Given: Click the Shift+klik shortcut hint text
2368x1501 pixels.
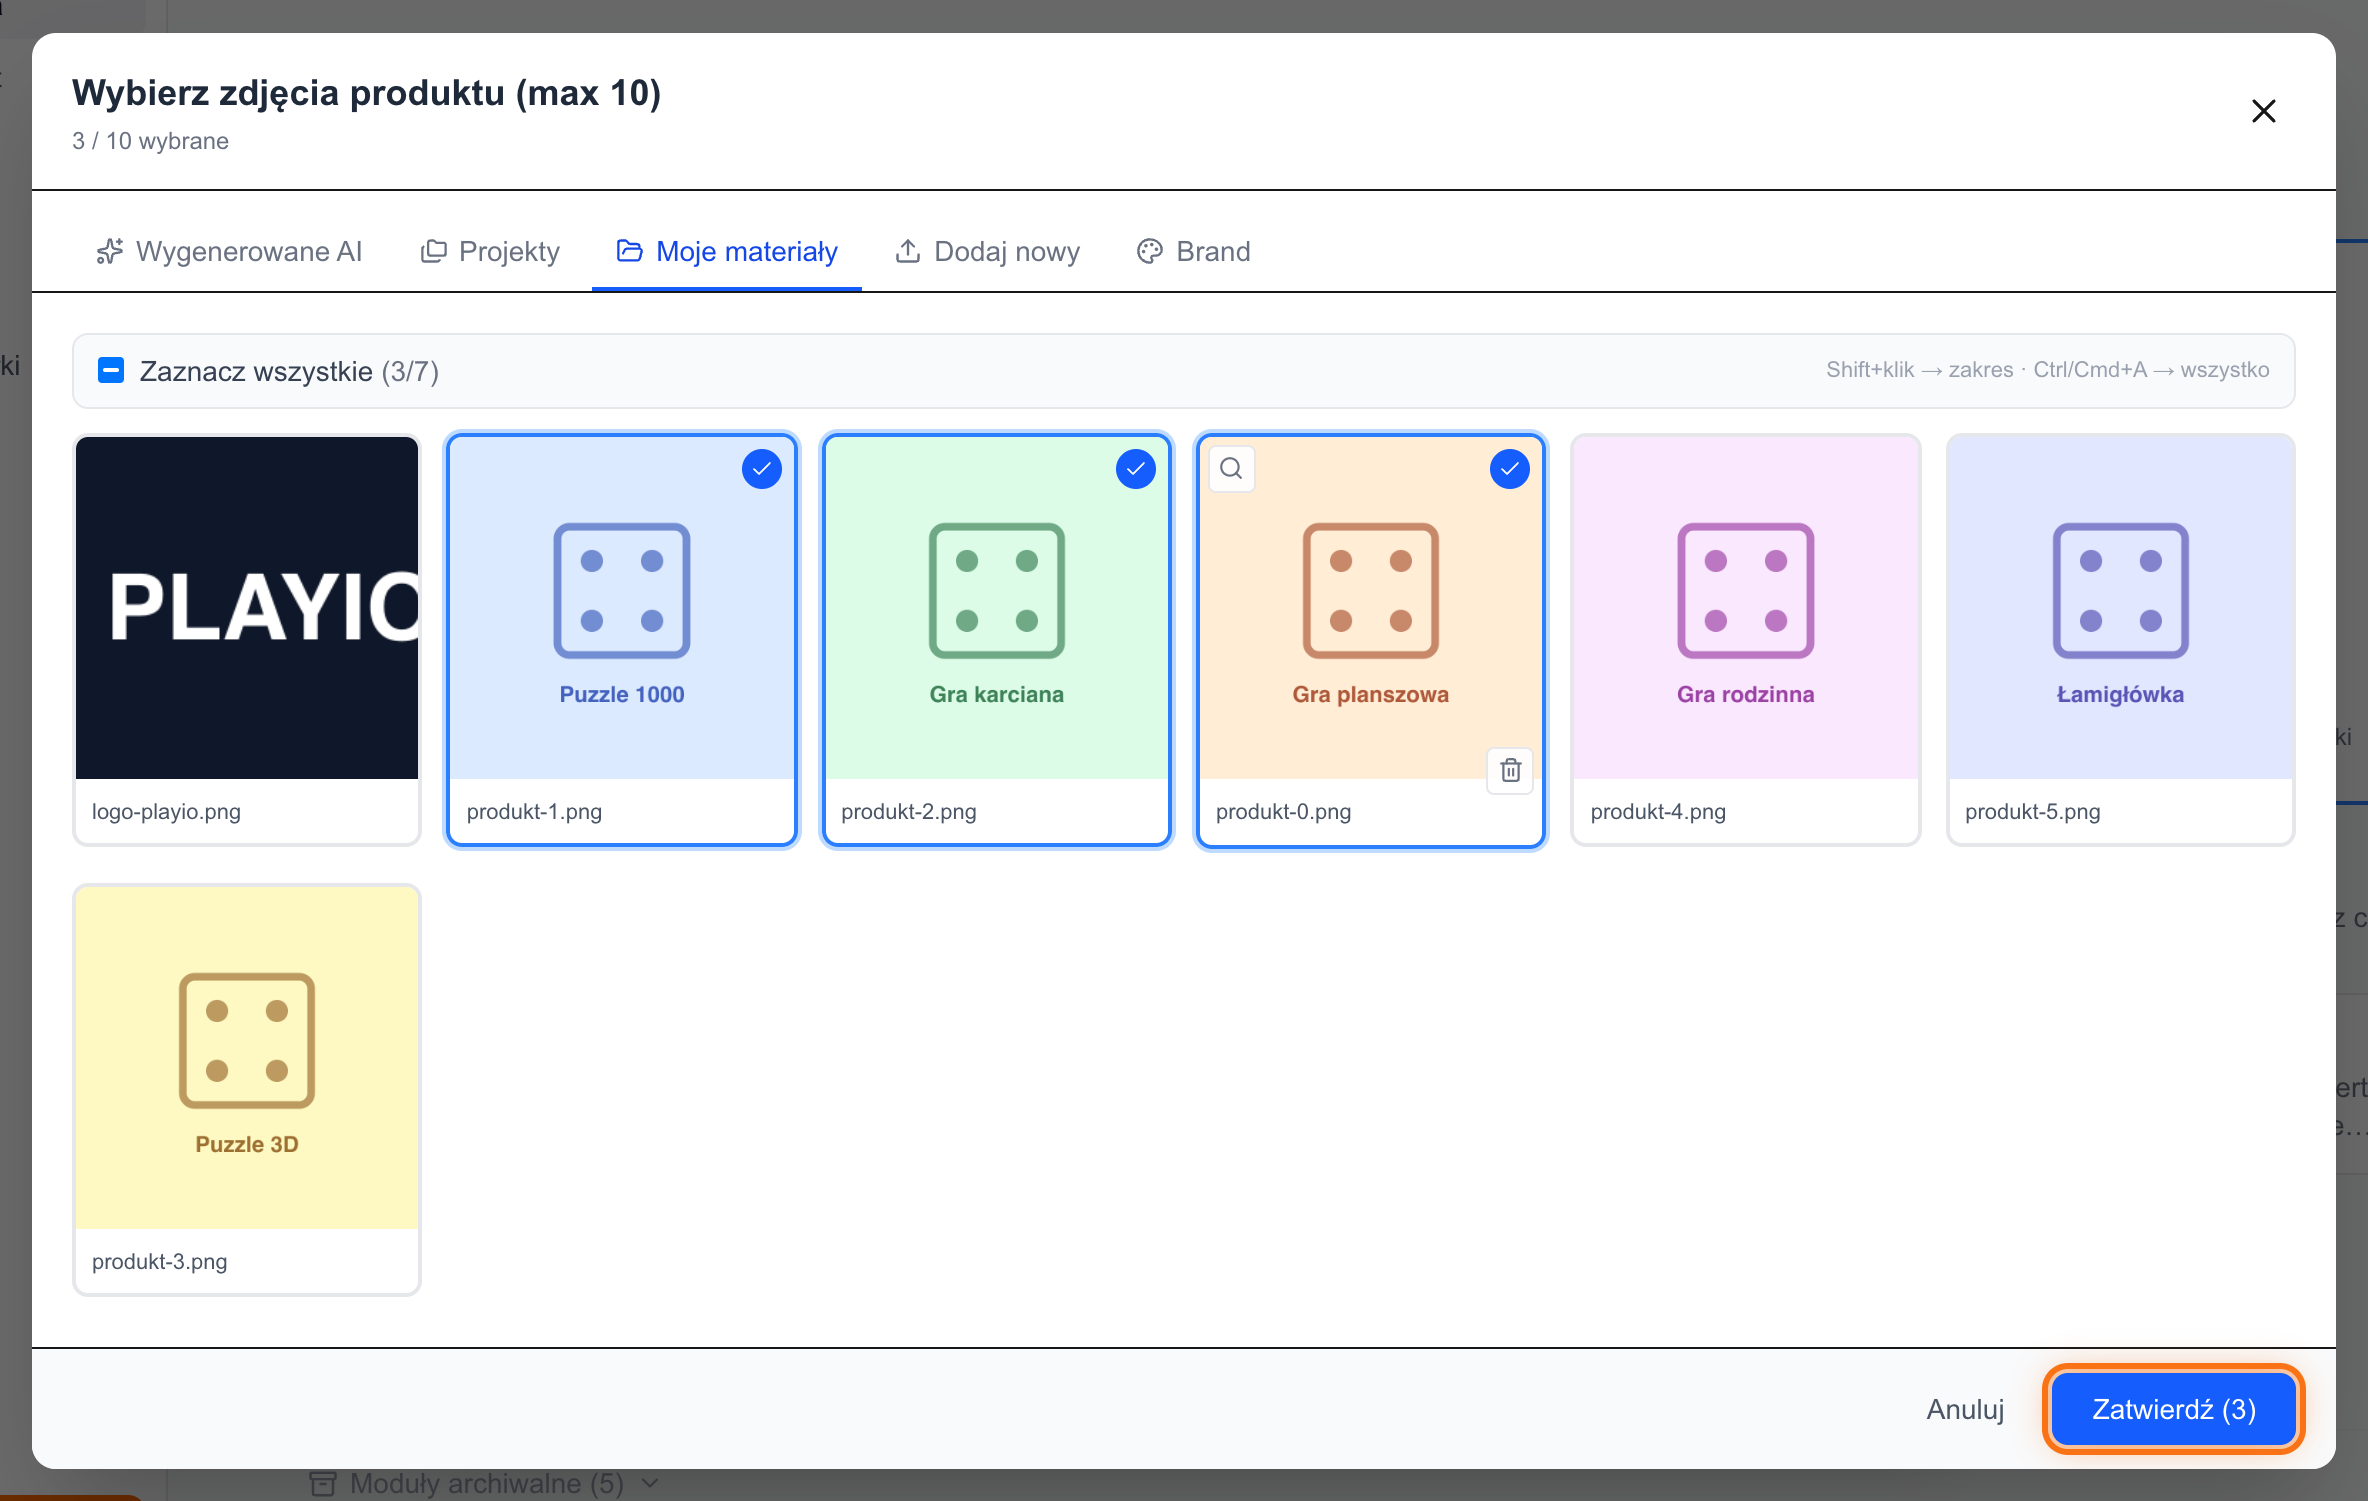Looking at the screenshot, I should point(2047,370).
